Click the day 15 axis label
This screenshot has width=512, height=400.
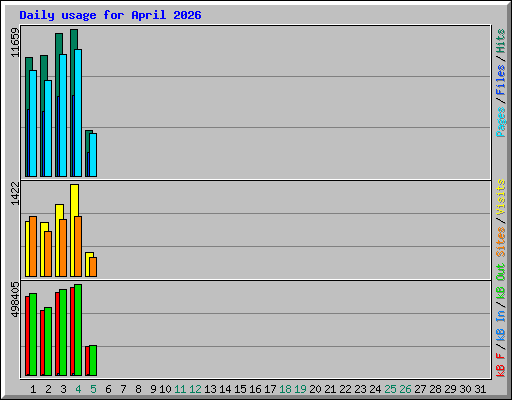(240, 389)
